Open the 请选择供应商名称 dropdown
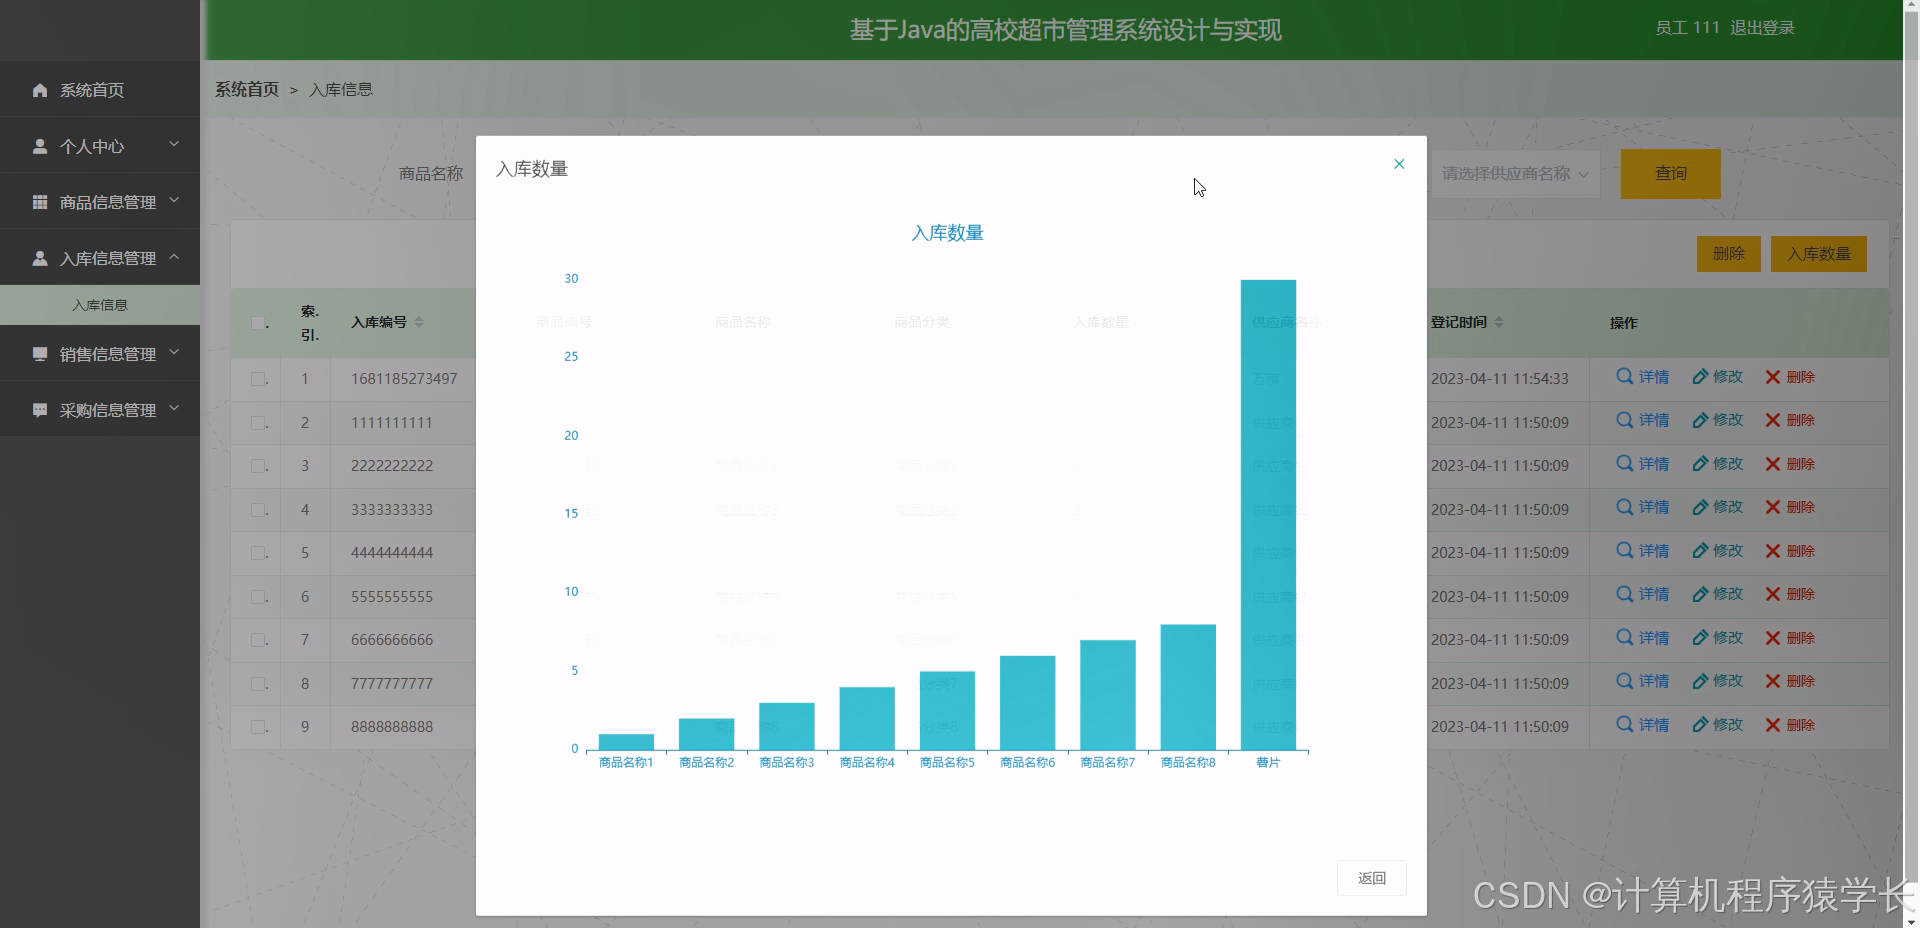Screen dimensions: 1920x928 [x=1514, y=173]
